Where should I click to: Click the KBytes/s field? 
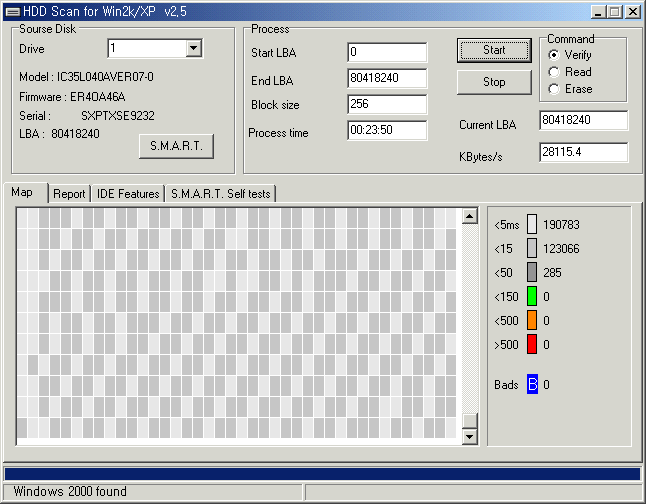(583, 152)
